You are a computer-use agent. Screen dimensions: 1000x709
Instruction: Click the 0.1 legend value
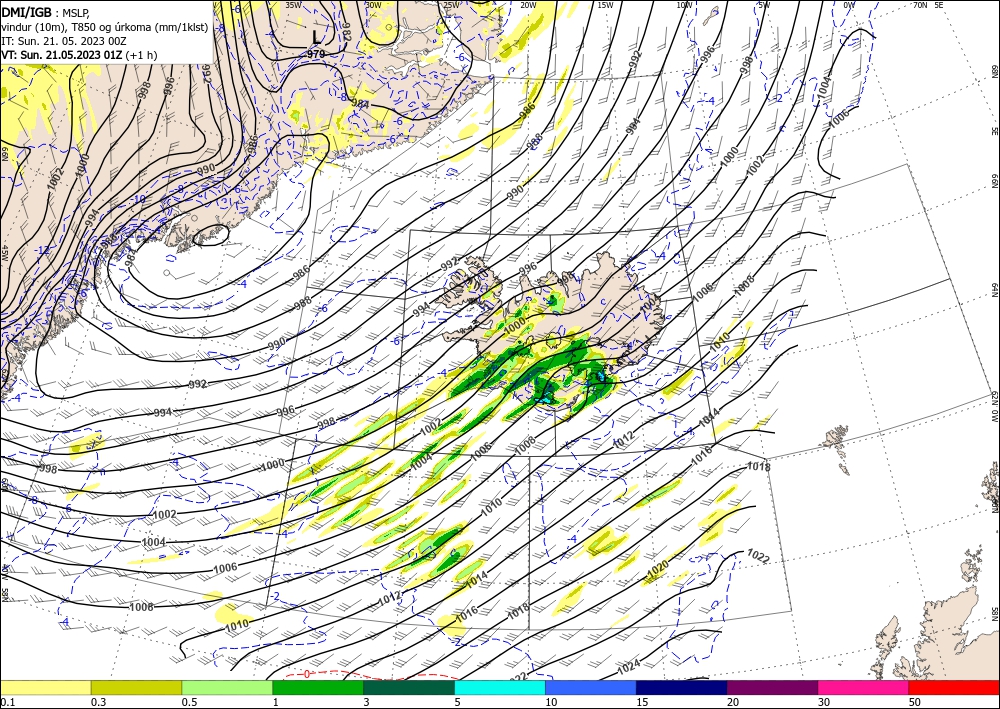(x=6, y=702)
